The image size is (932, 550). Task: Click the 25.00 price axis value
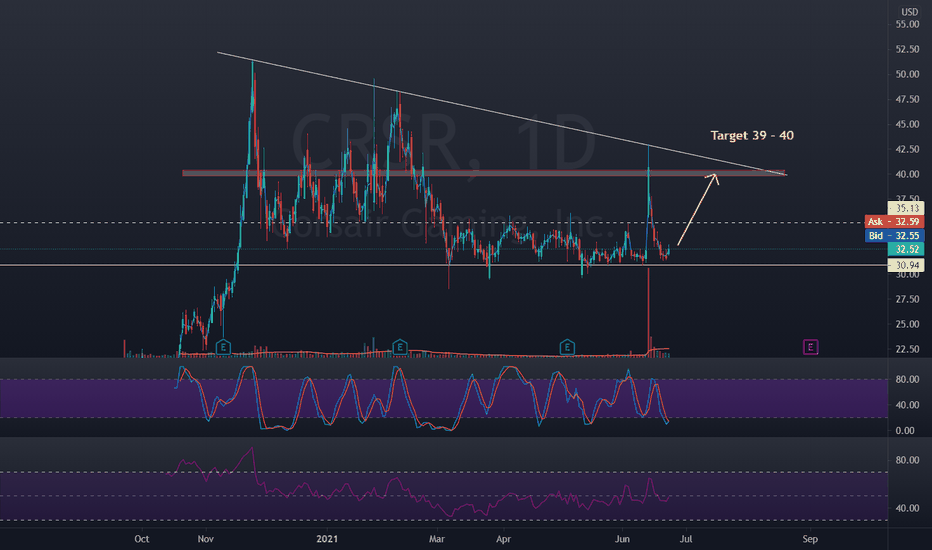(908, 324)
